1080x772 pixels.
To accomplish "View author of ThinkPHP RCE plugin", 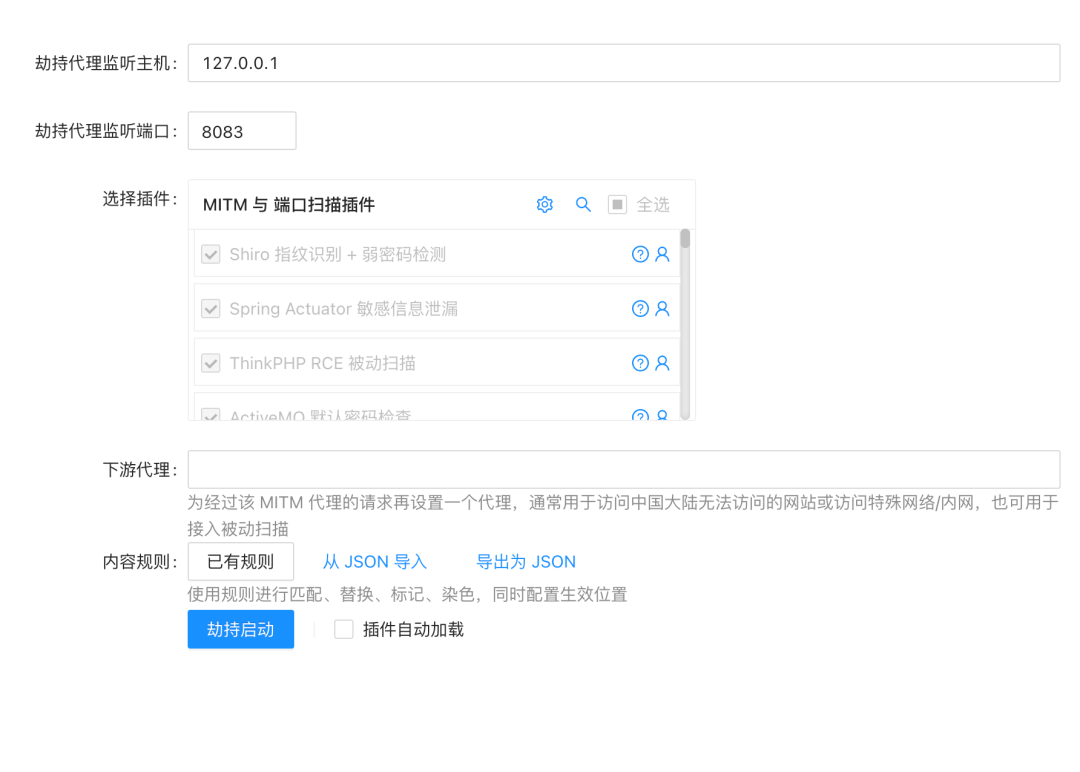I will click(x=662, y=363).
